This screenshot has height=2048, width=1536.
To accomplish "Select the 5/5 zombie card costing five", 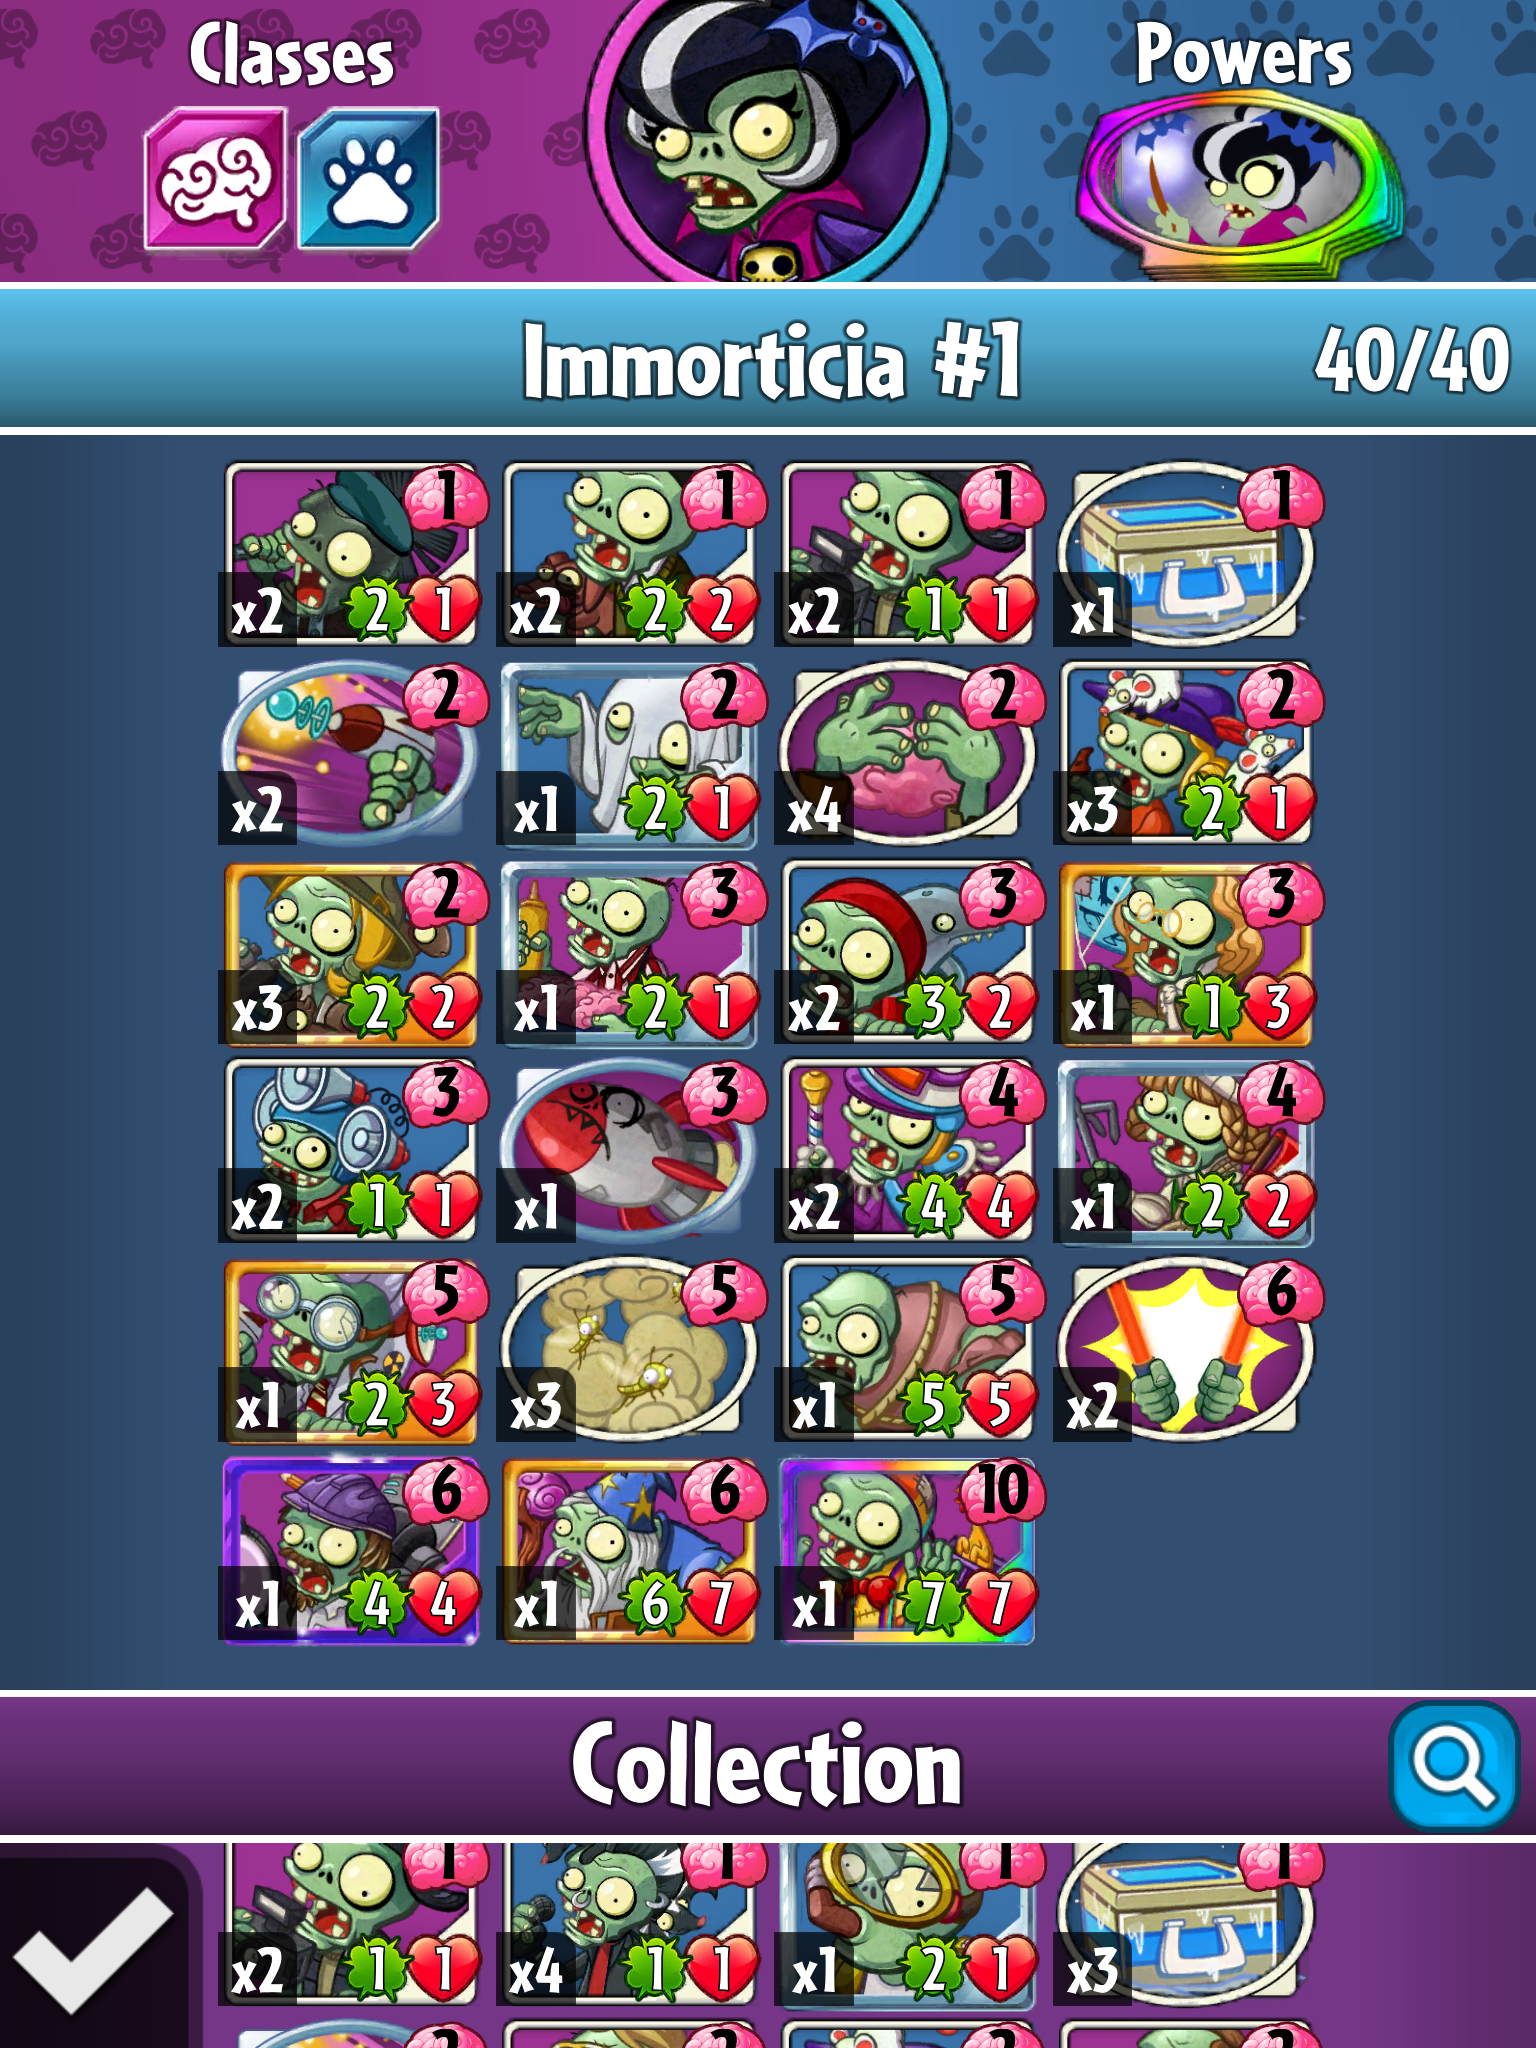I will pos(908,1350).
